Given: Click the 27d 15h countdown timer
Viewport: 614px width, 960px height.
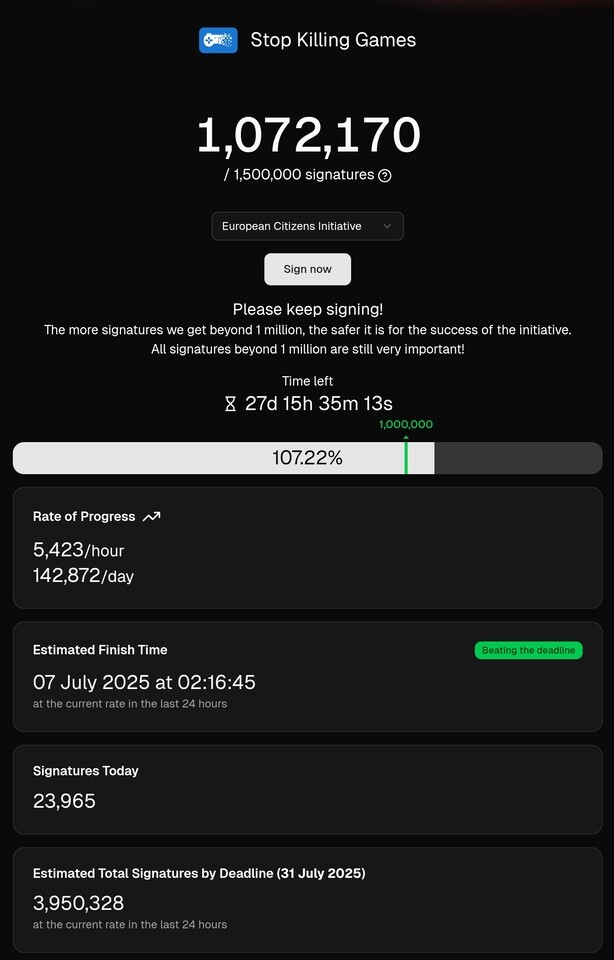Looking at the screenshot, I should click(x=318, y=404).
